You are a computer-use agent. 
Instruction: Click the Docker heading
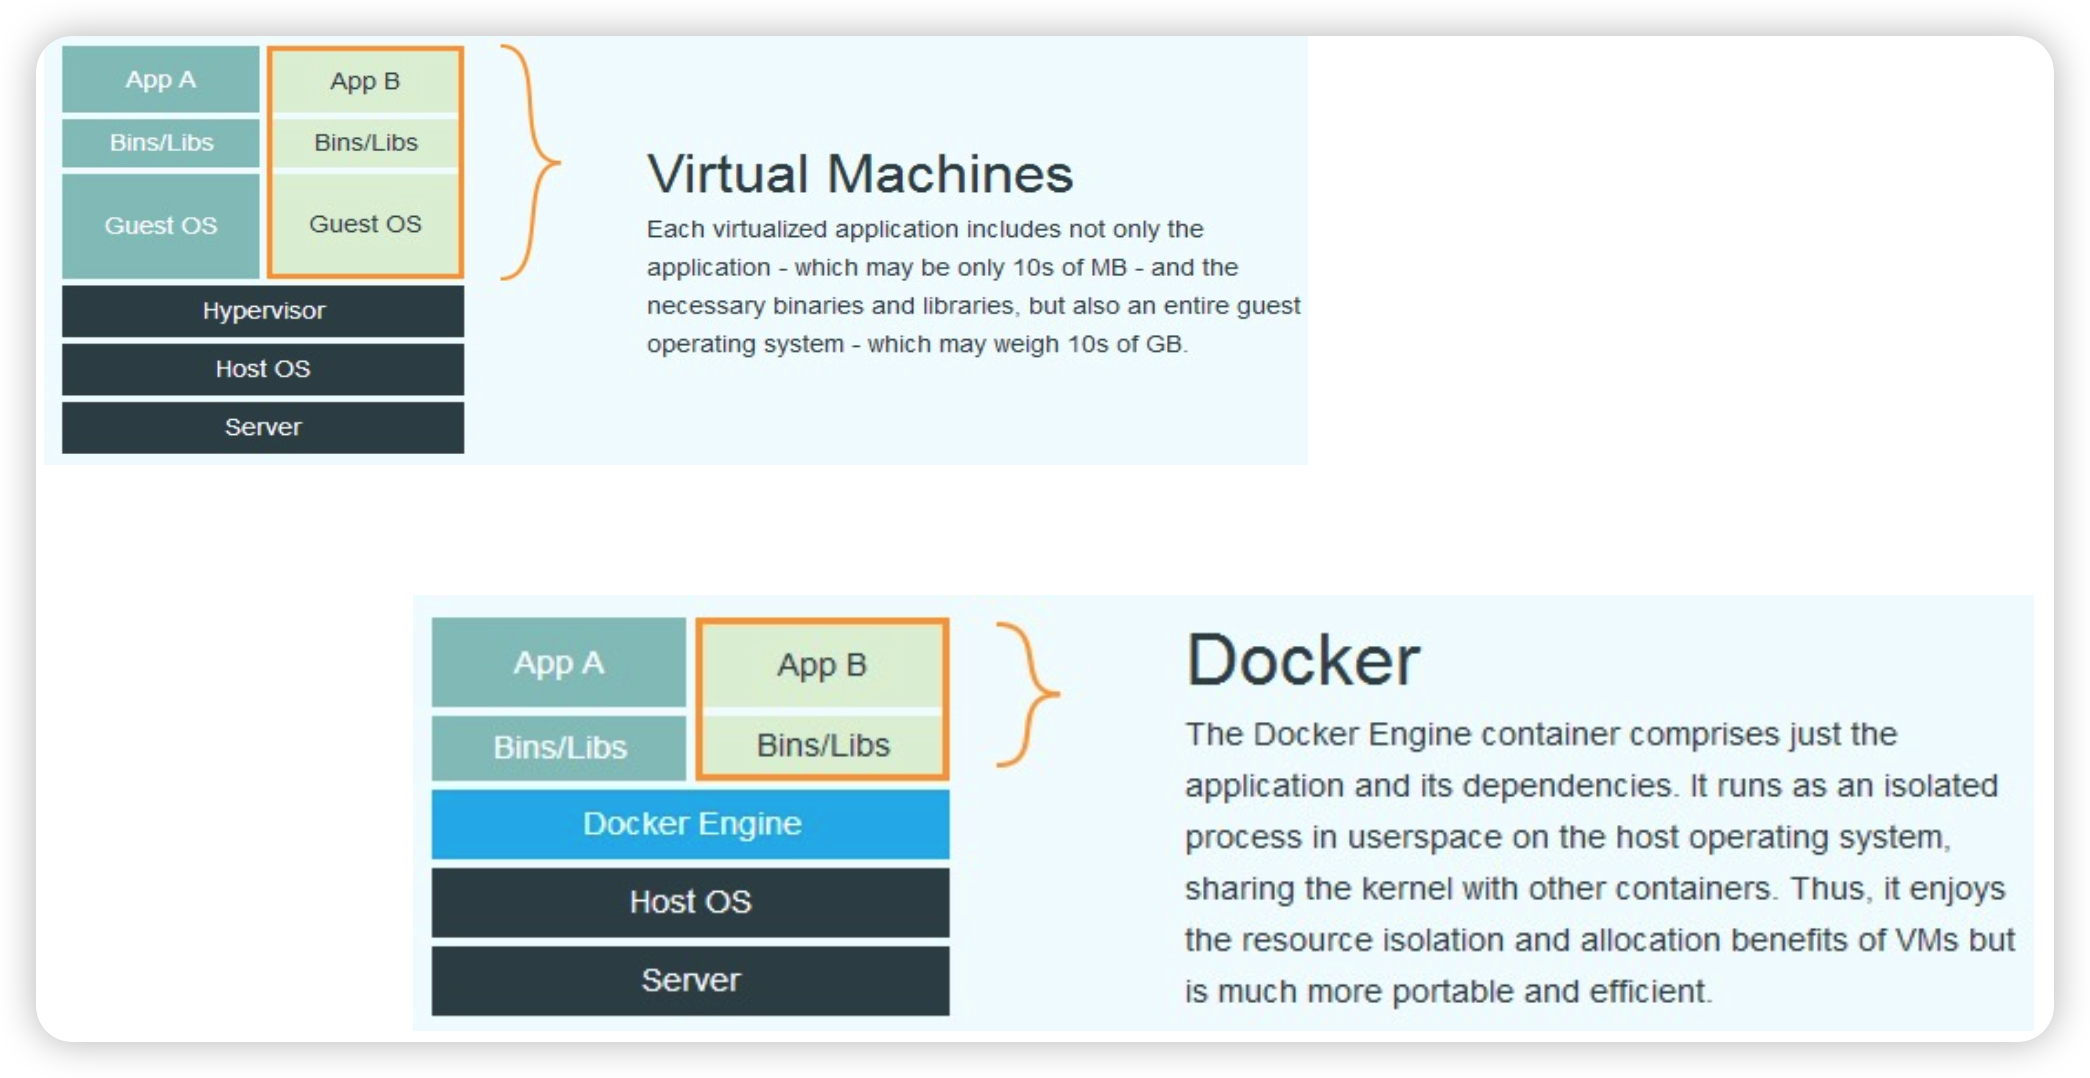click(1302, 660)
